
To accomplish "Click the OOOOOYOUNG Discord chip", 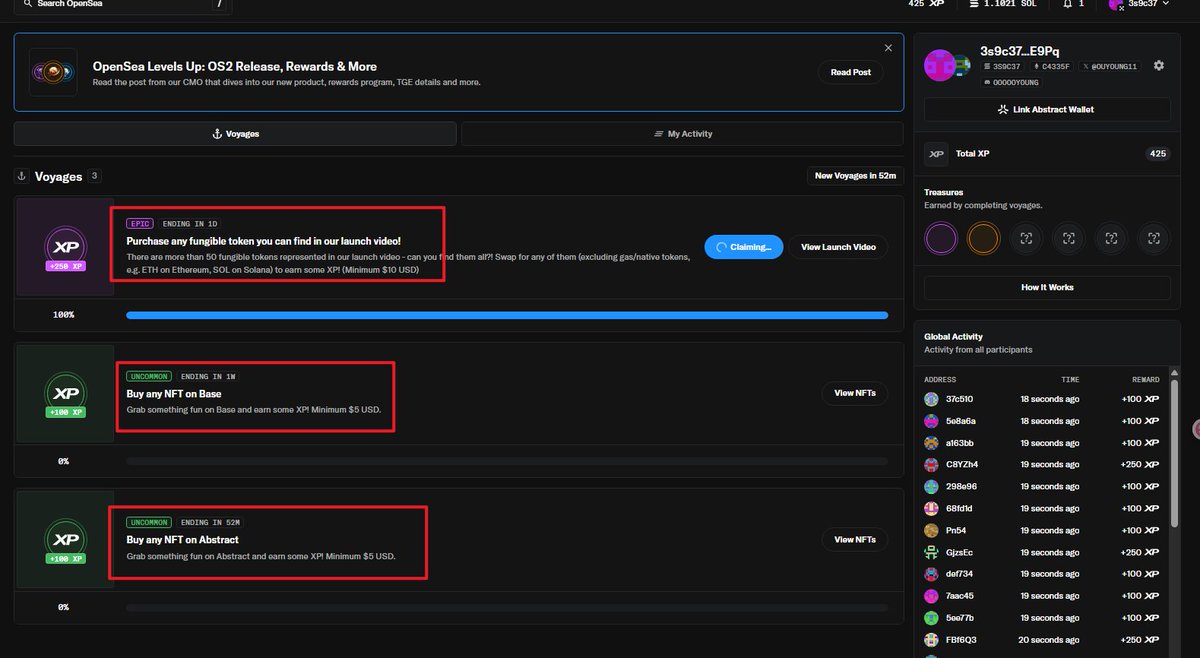I will pos(1012,82).
